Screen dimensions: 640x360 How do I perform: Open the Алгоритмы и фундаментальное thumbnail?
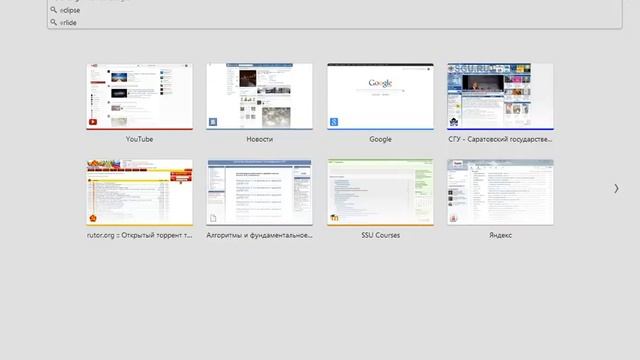pos(260,192)
